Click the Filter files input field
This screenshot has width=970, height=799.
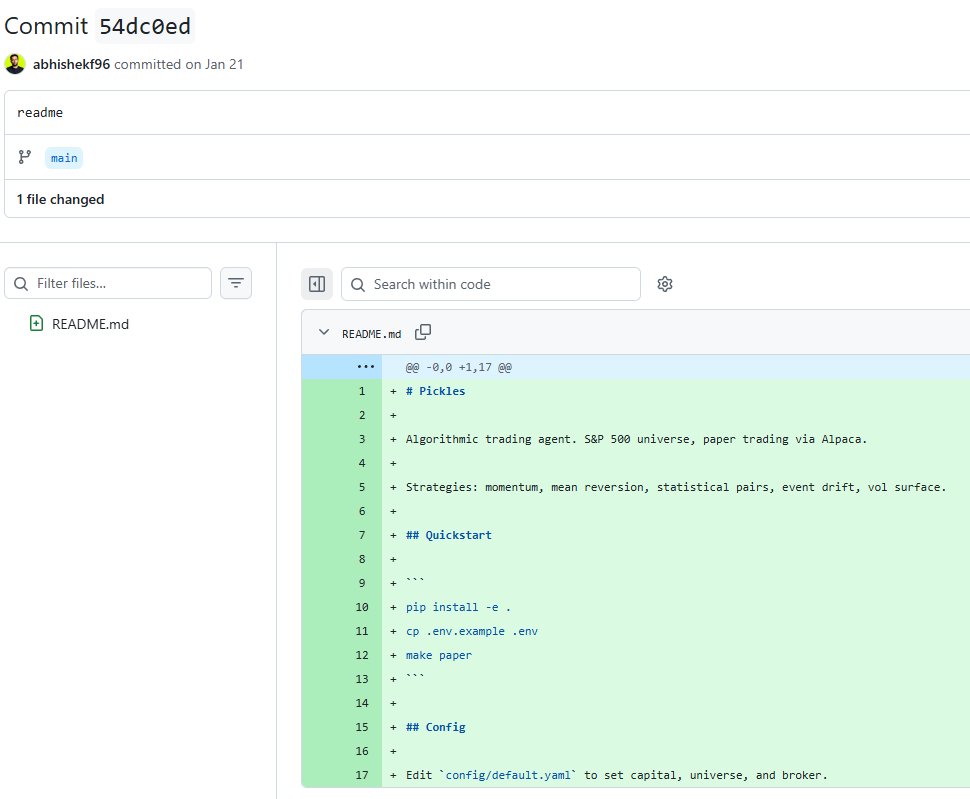coord(108,283)
